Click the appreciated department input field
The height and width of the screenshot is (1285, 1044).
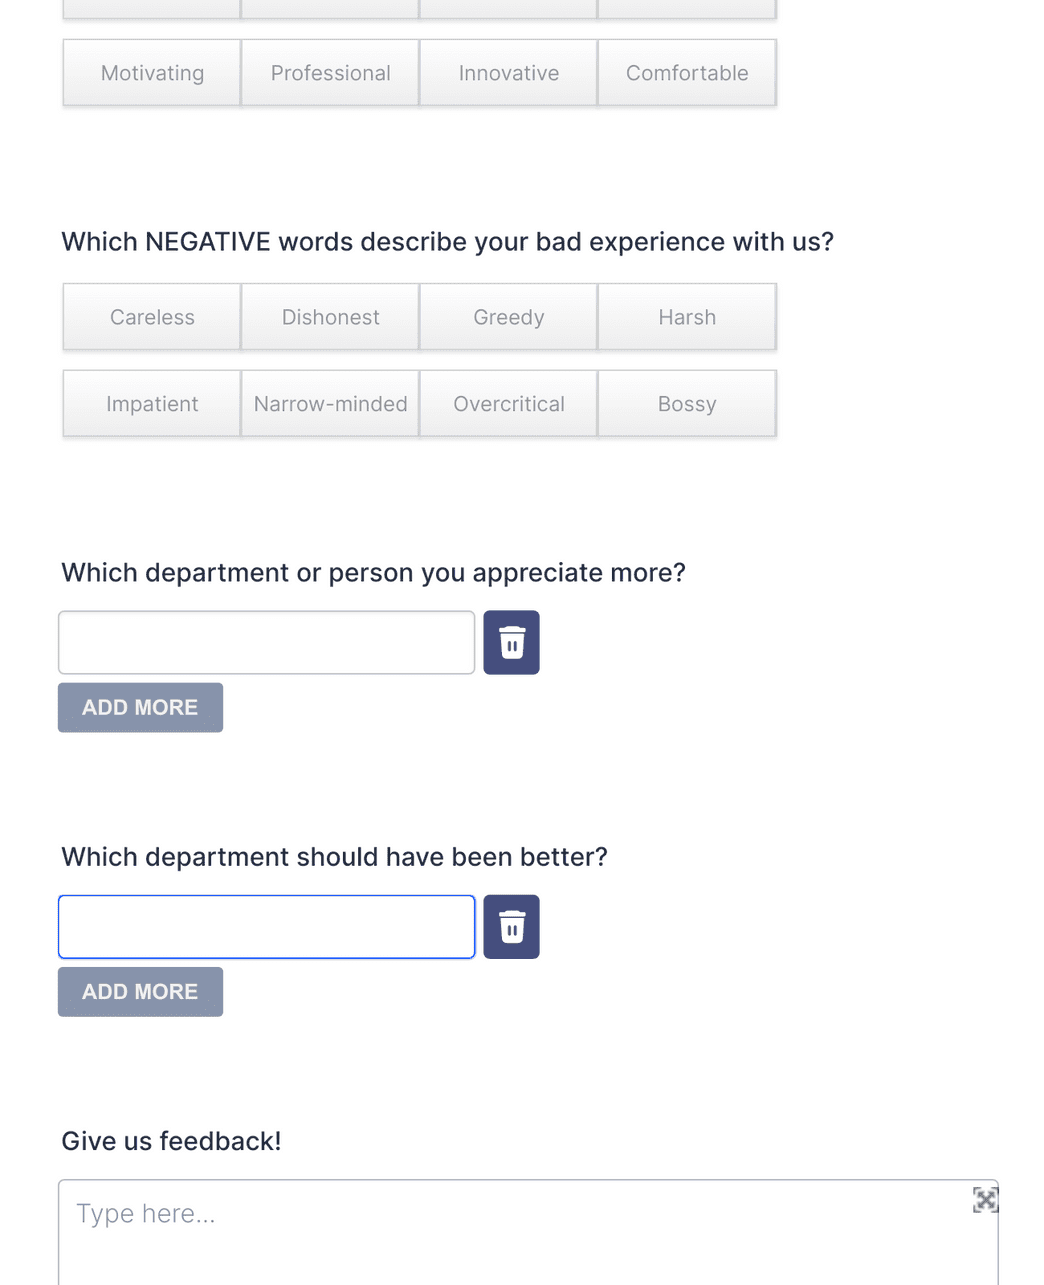(x=266, y=642)
